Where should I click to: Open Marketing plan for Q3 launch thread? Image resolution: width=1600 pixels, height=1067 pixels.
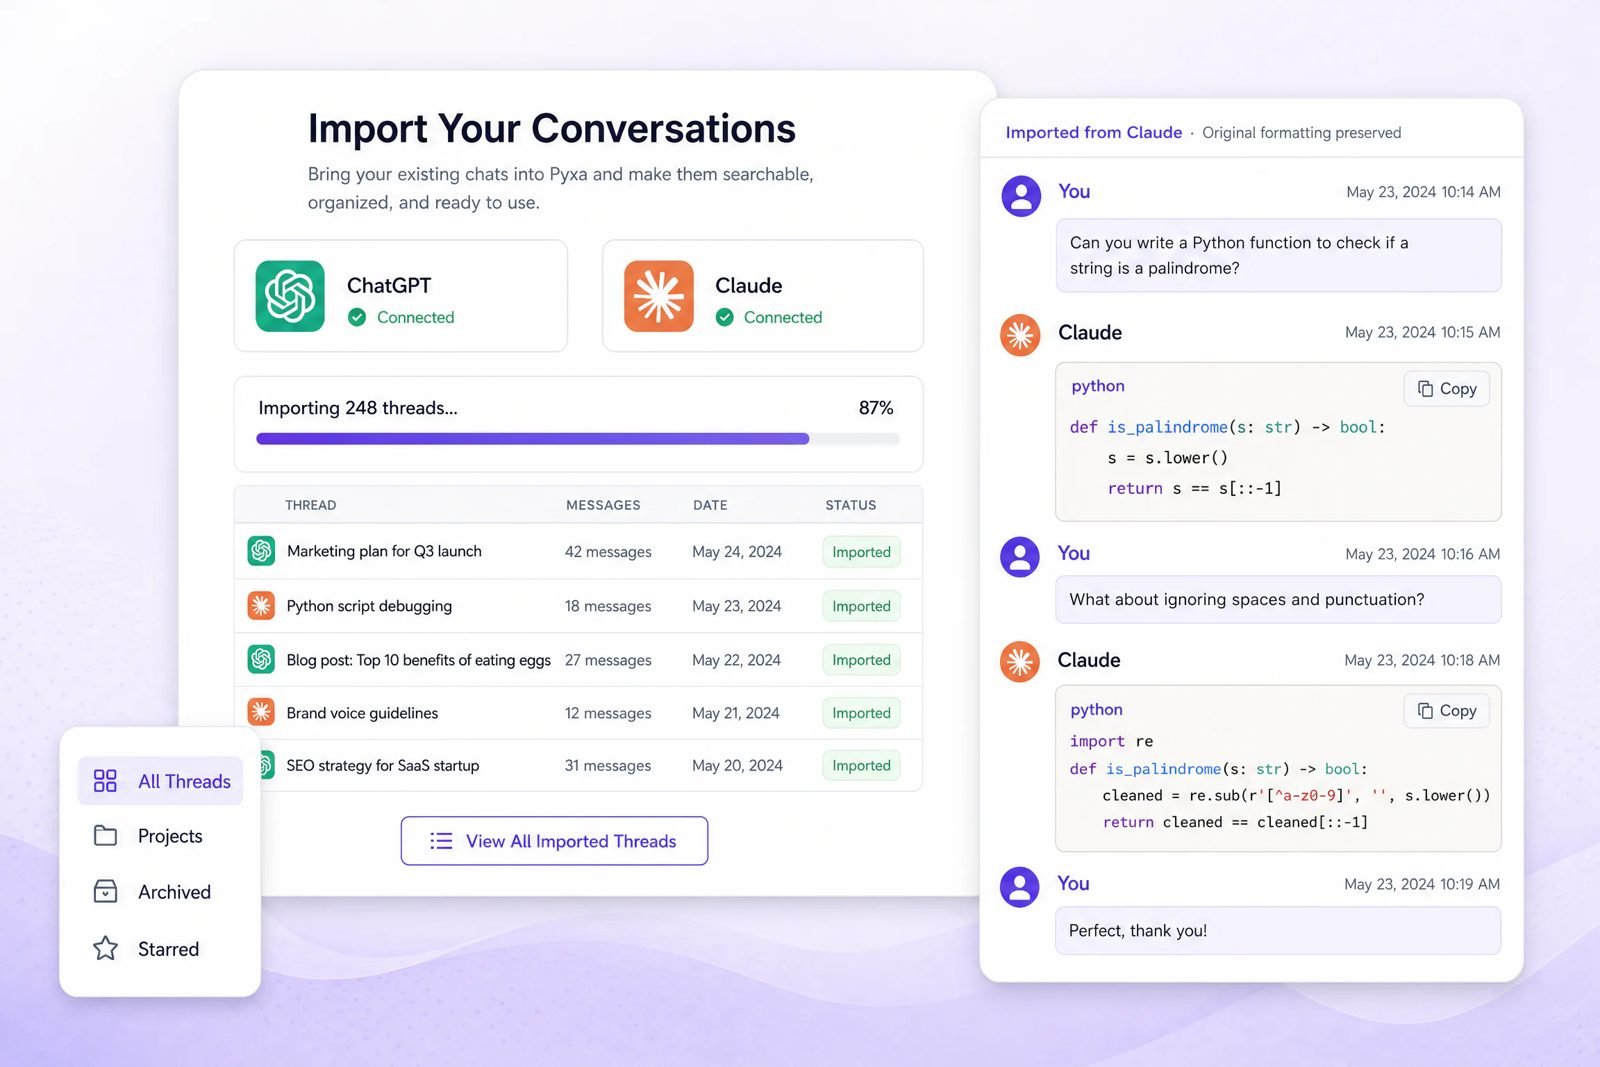(x=384, y=551)
